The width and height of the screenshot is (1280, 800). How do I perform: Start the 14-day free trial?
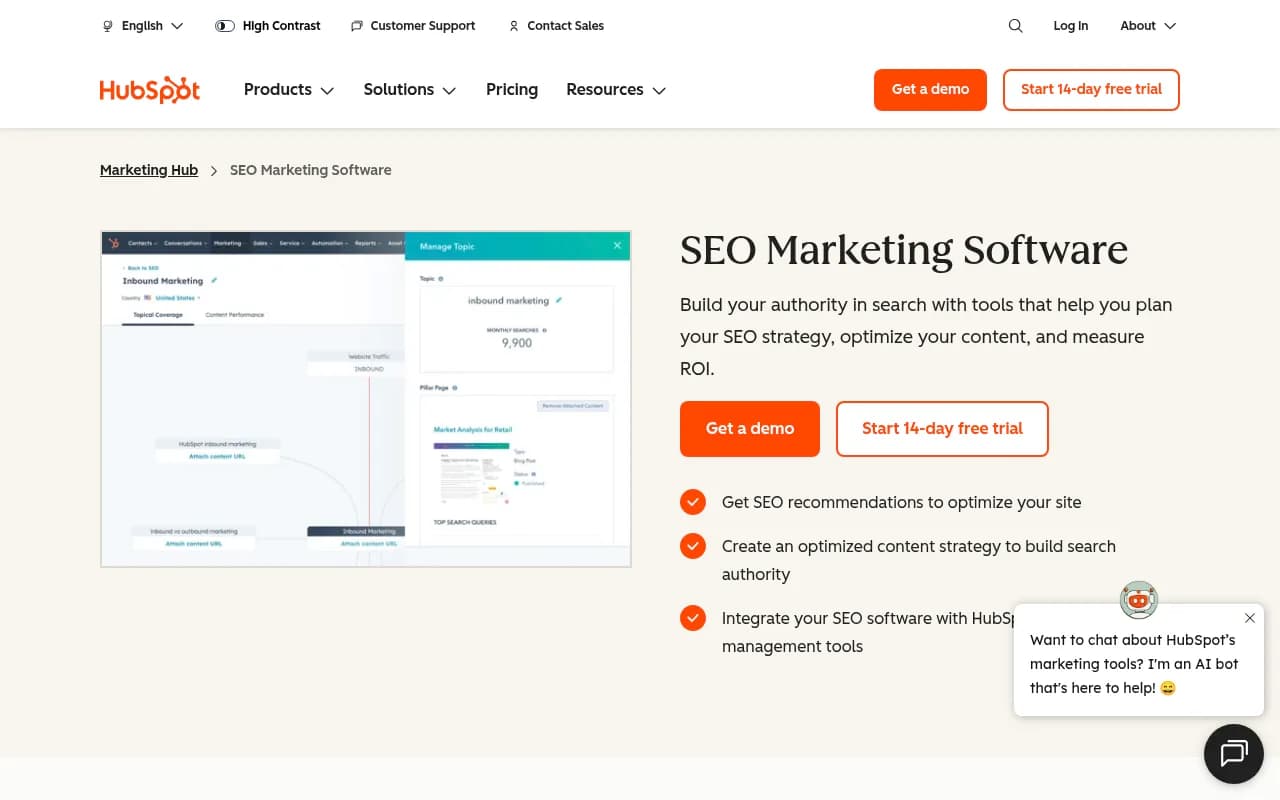pos(1091,89)
